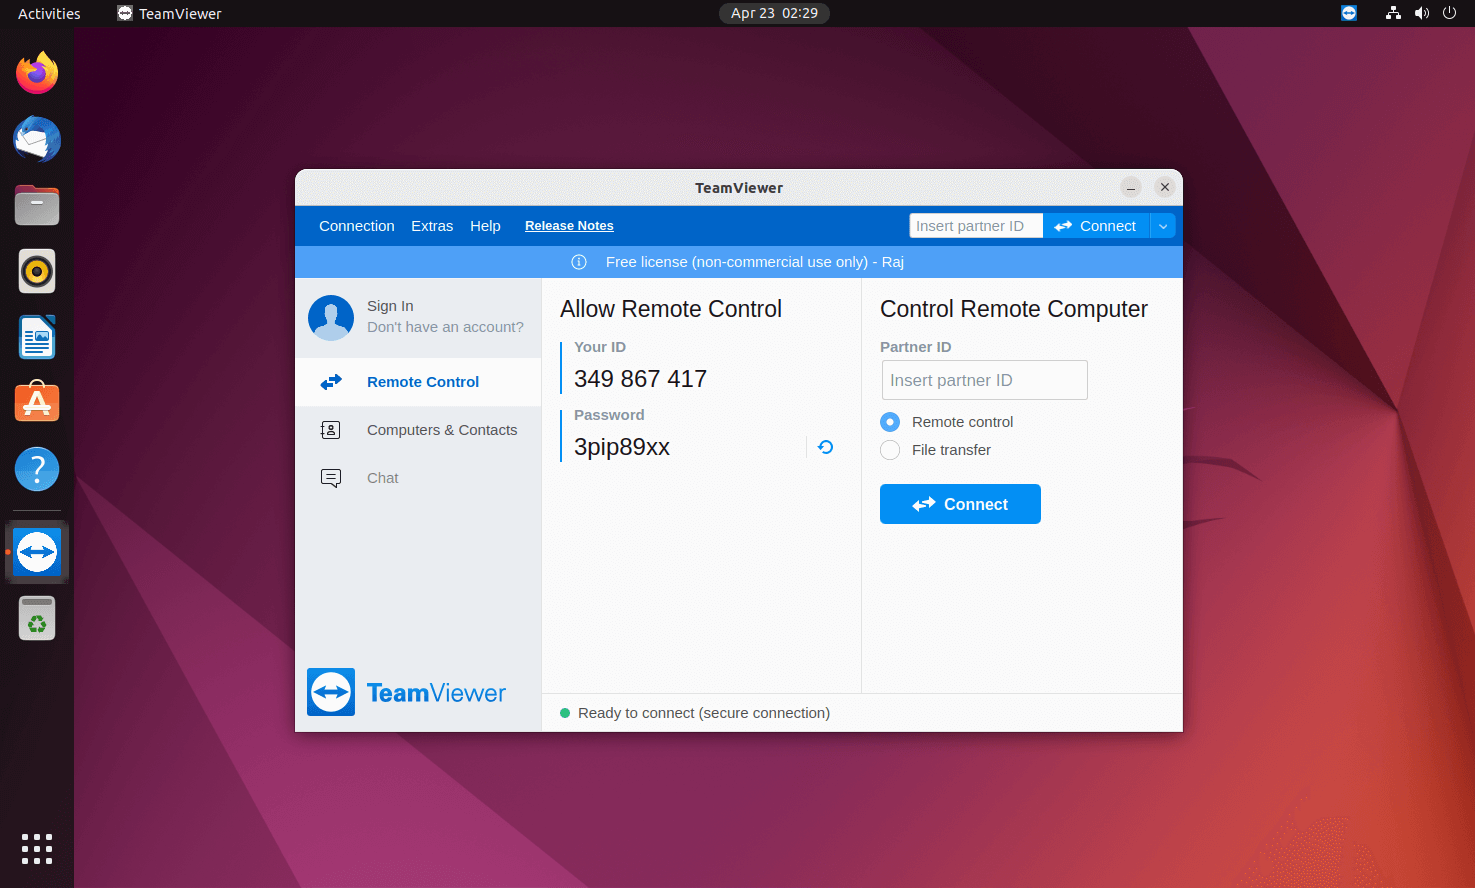This screenshot has height=888, width=1475.
Task: Open the Extras menu
Action: tap(432, 226)
